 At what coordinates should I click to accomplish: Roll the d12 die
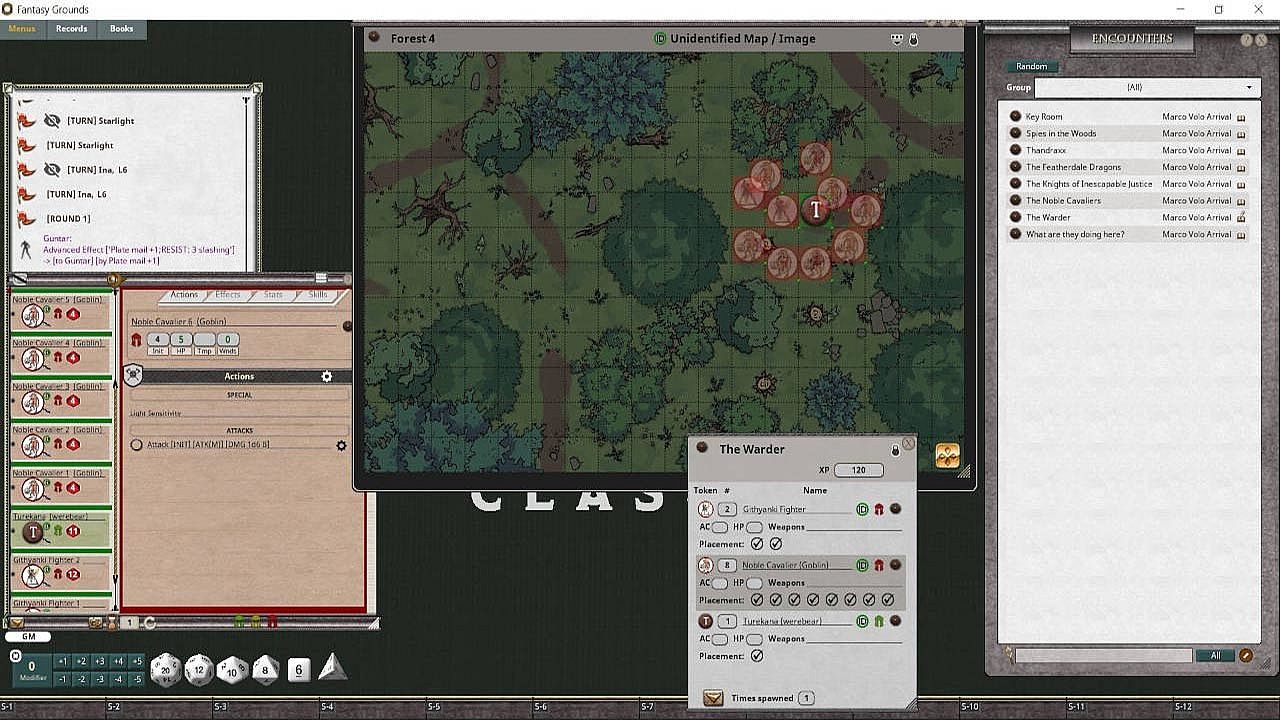click(199, 670)
